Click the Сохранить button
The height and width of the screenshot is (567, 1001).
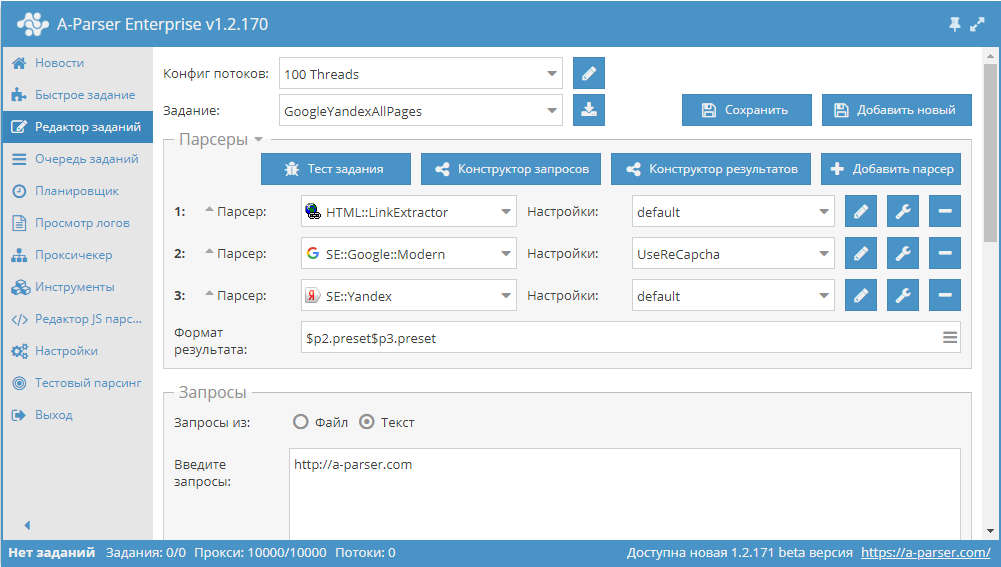[746, 110]
